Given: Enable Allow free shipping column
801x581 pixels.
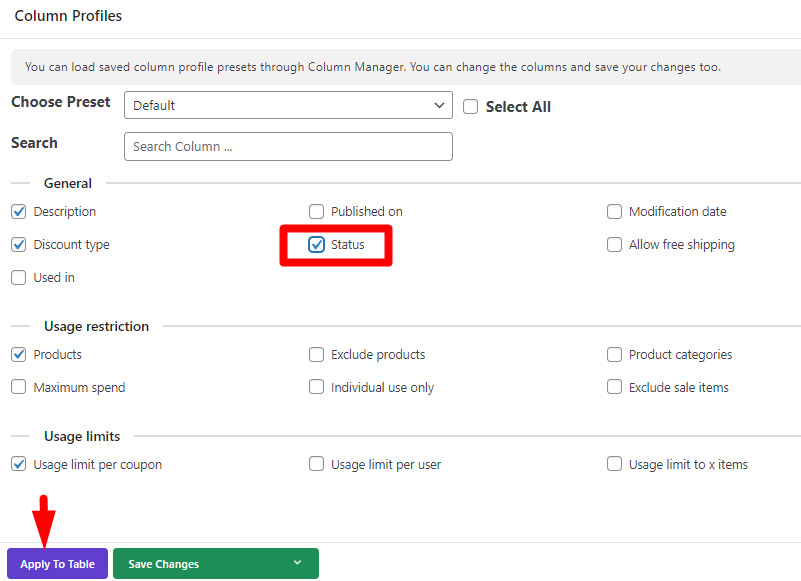Looking at the screenshot, I should pos(615,245).
